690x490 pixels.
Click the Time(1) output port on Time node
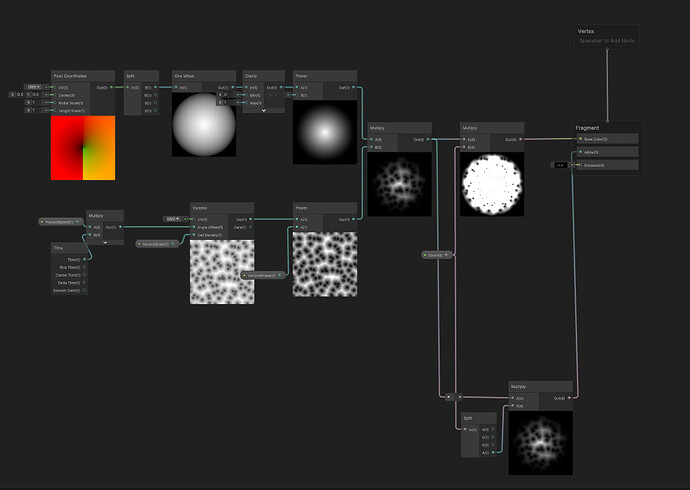click(84, 260)
